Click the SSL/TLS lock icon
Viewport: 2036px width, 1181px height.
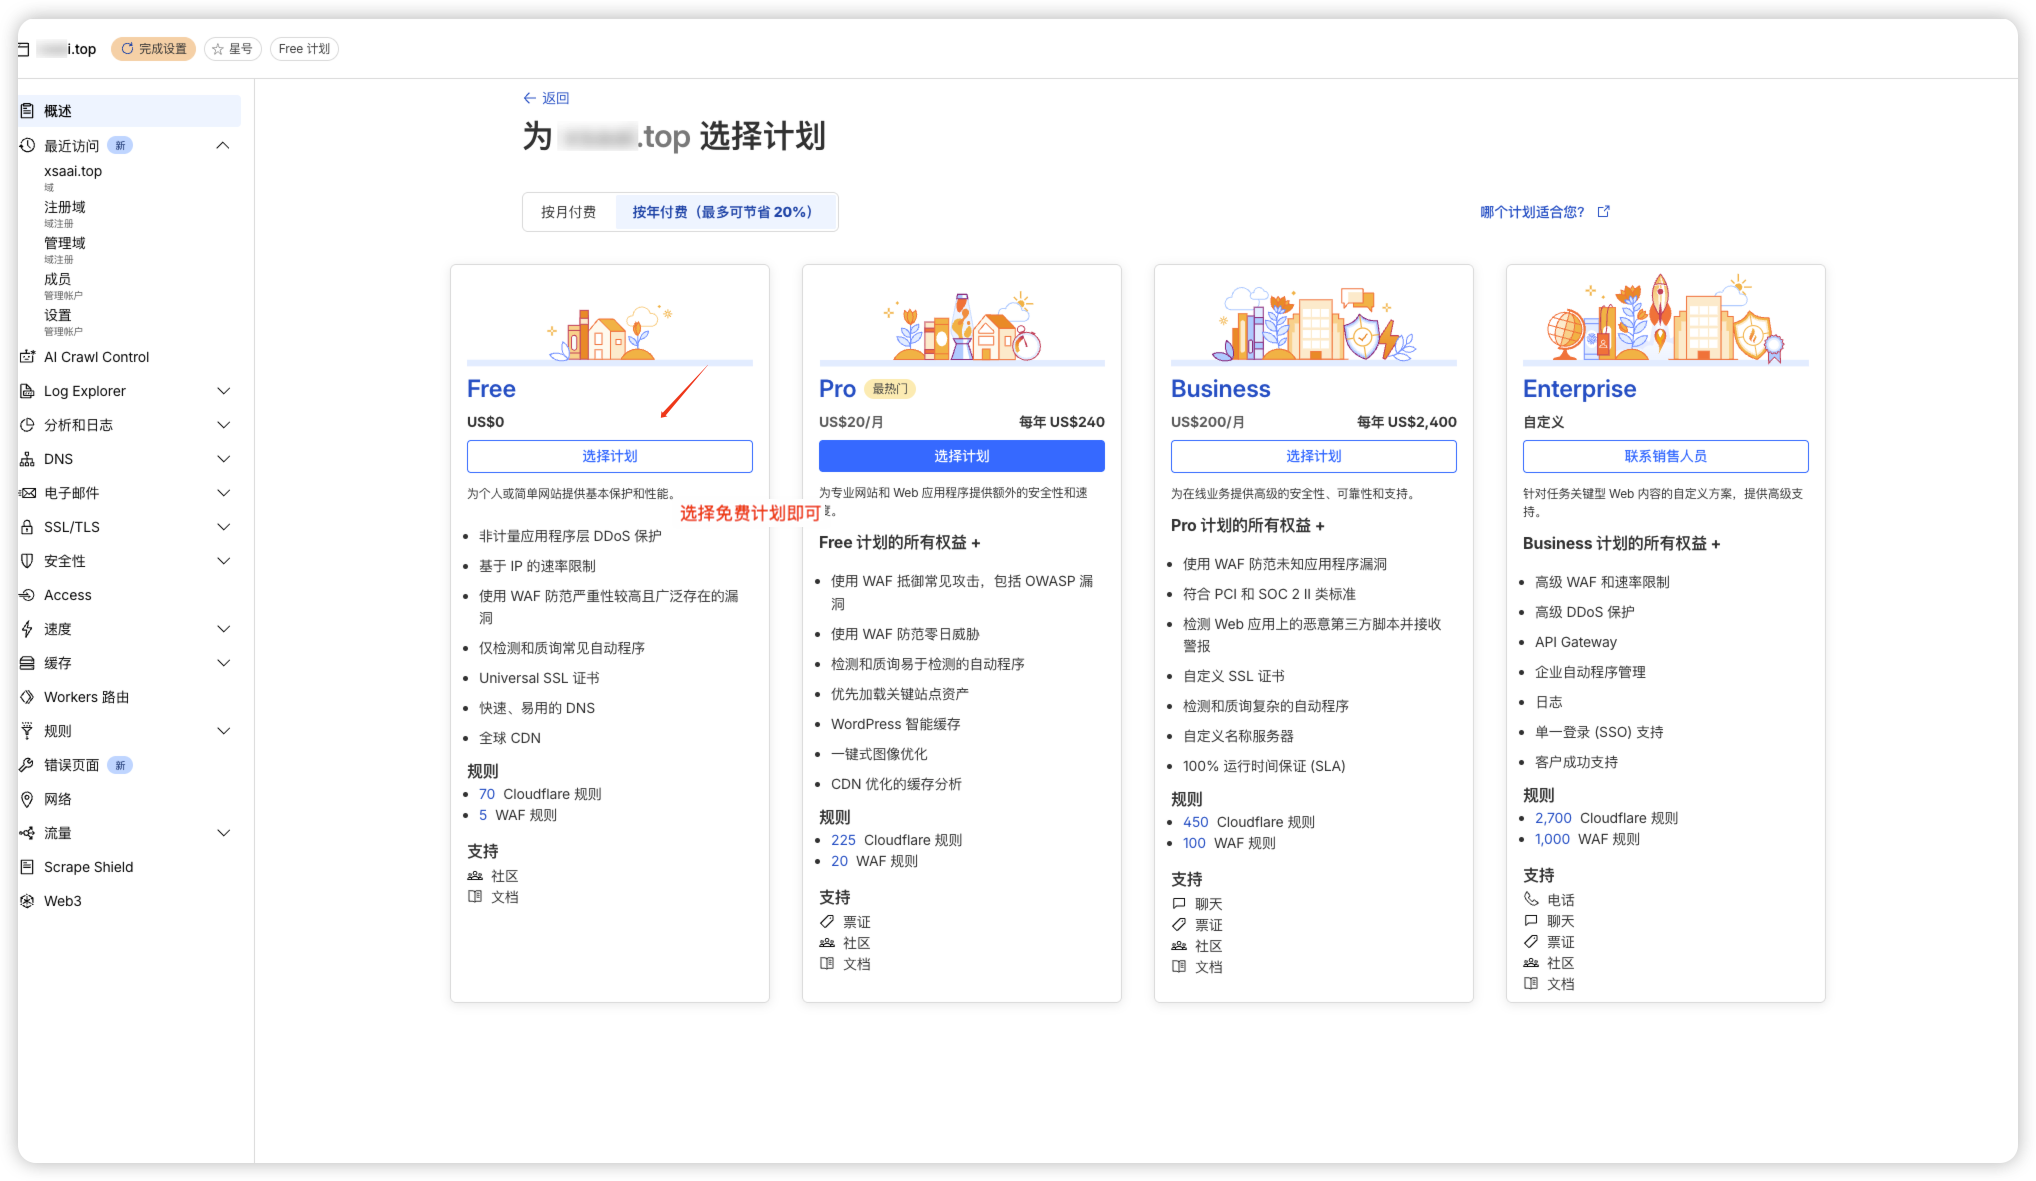(28, 527)
